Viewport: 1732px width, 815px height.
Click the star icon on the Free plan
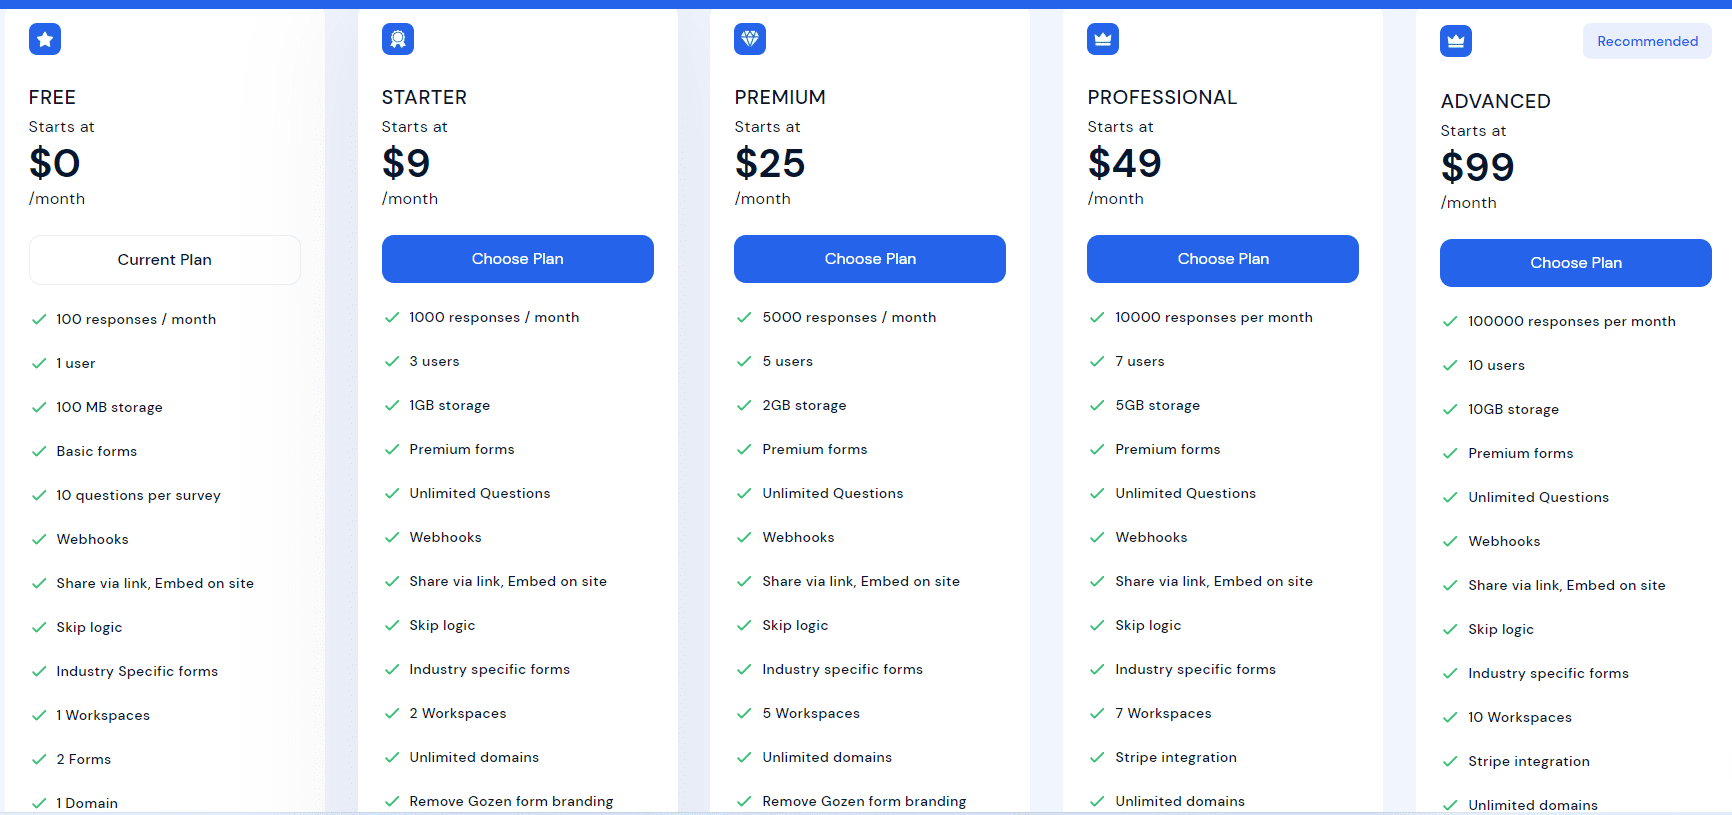(45, 39)
